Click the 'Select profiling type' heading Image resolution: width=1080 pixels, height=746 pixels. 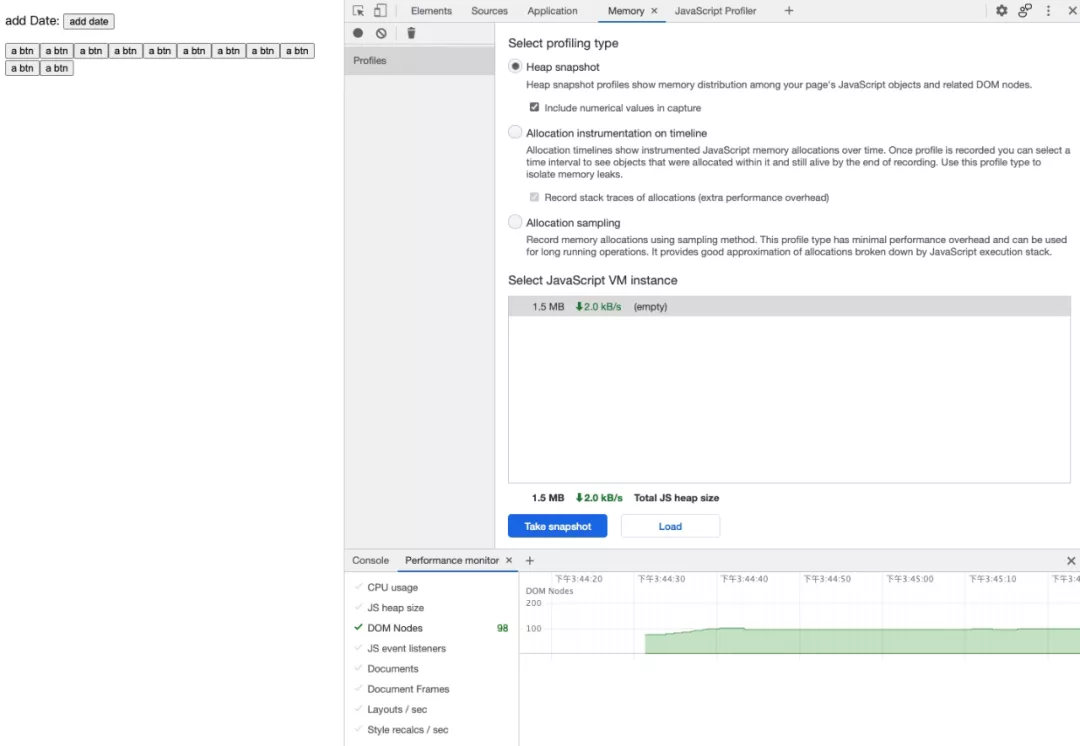pyautogui.click(x=563, y=43)
